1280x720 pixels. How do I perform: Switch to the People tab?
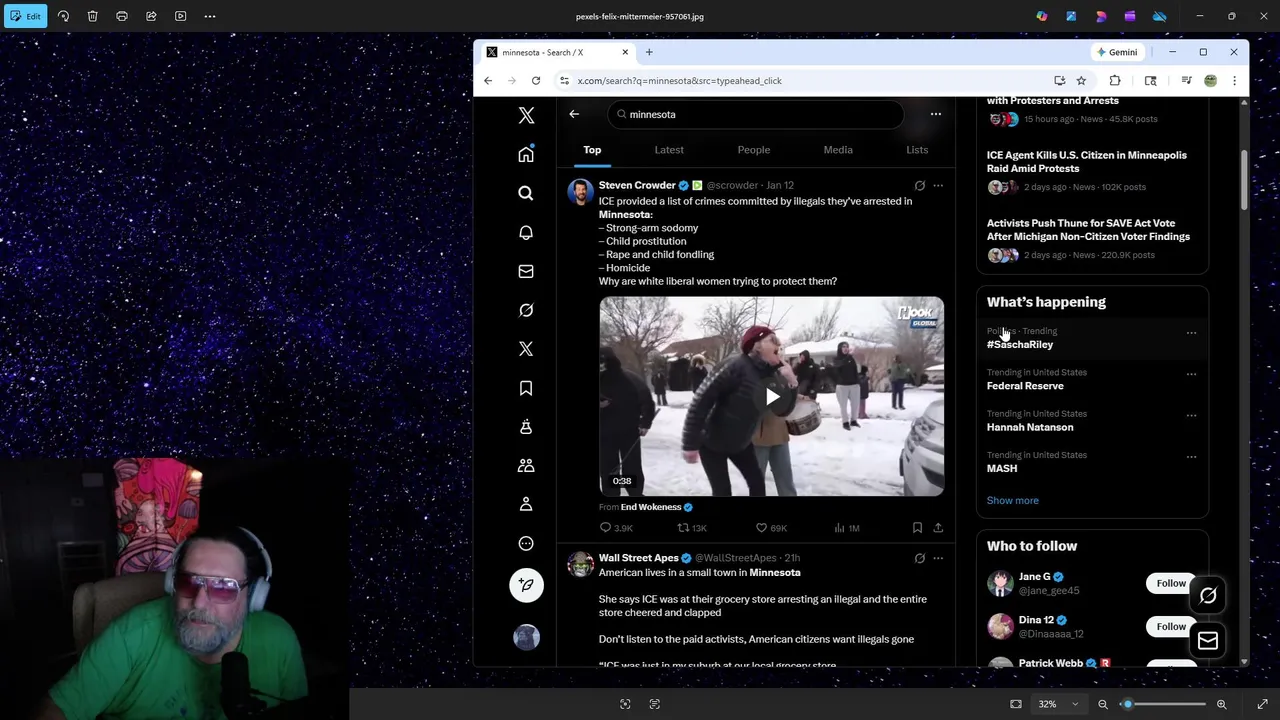pyautogui.click(x=754, y=150)
